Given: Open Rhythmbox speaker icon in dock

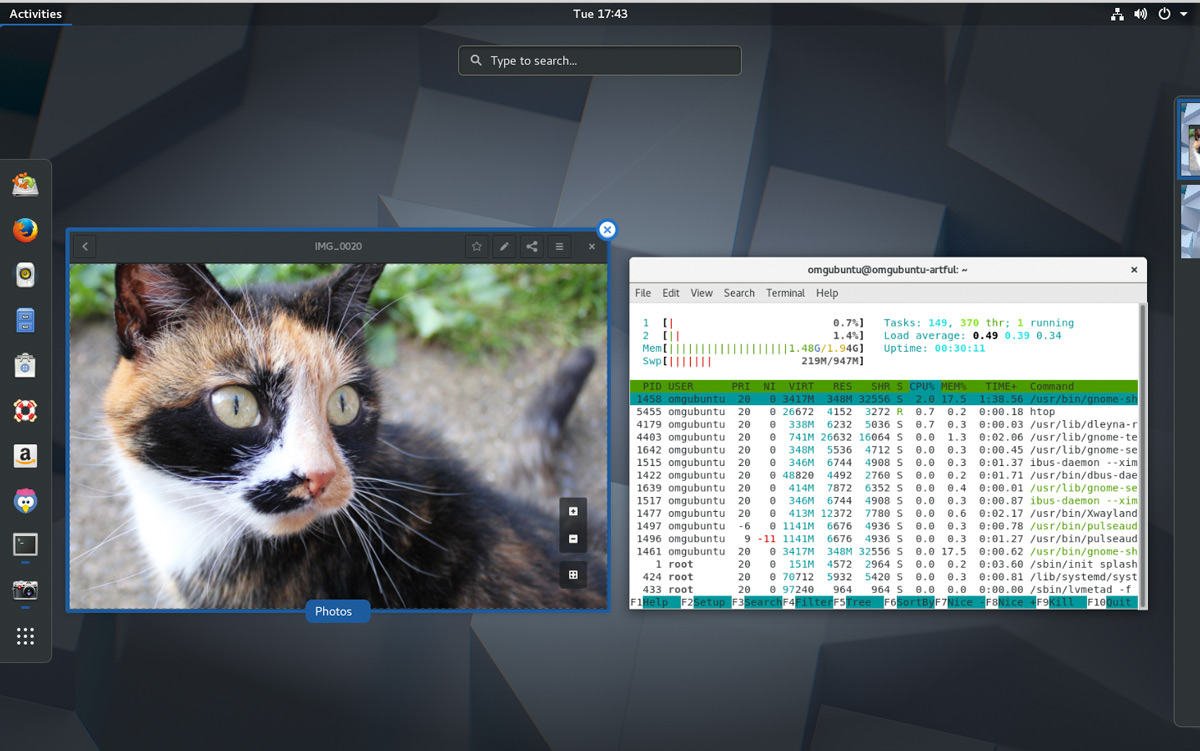Looking at the screenshot, I should coord(25,275).
